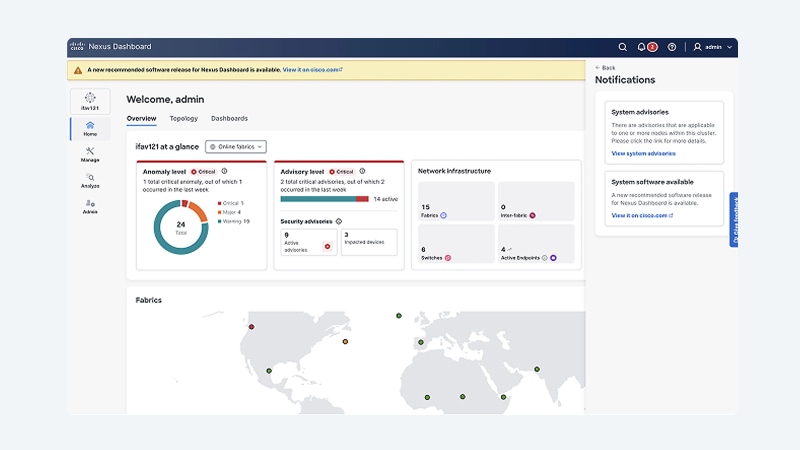
Task: Select the ifav121 cluster icon
Action: pos(90,101)
